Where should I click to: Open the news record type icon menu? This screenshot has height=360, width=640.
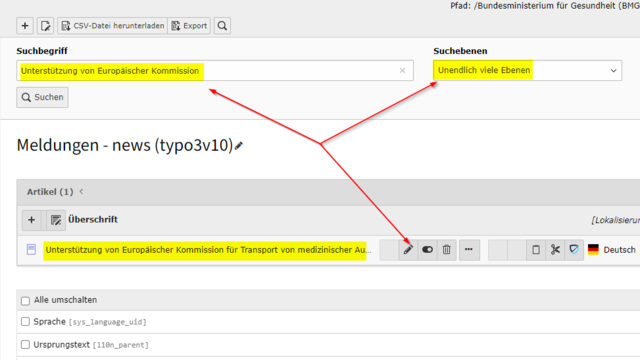[31, 249]
